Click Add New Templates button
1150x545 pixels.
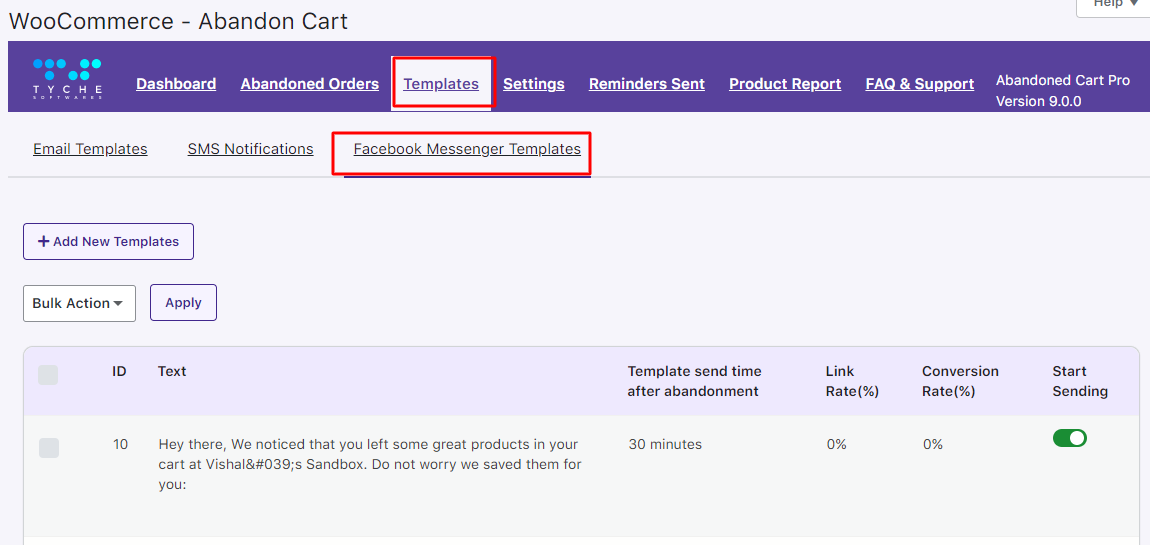109,241
